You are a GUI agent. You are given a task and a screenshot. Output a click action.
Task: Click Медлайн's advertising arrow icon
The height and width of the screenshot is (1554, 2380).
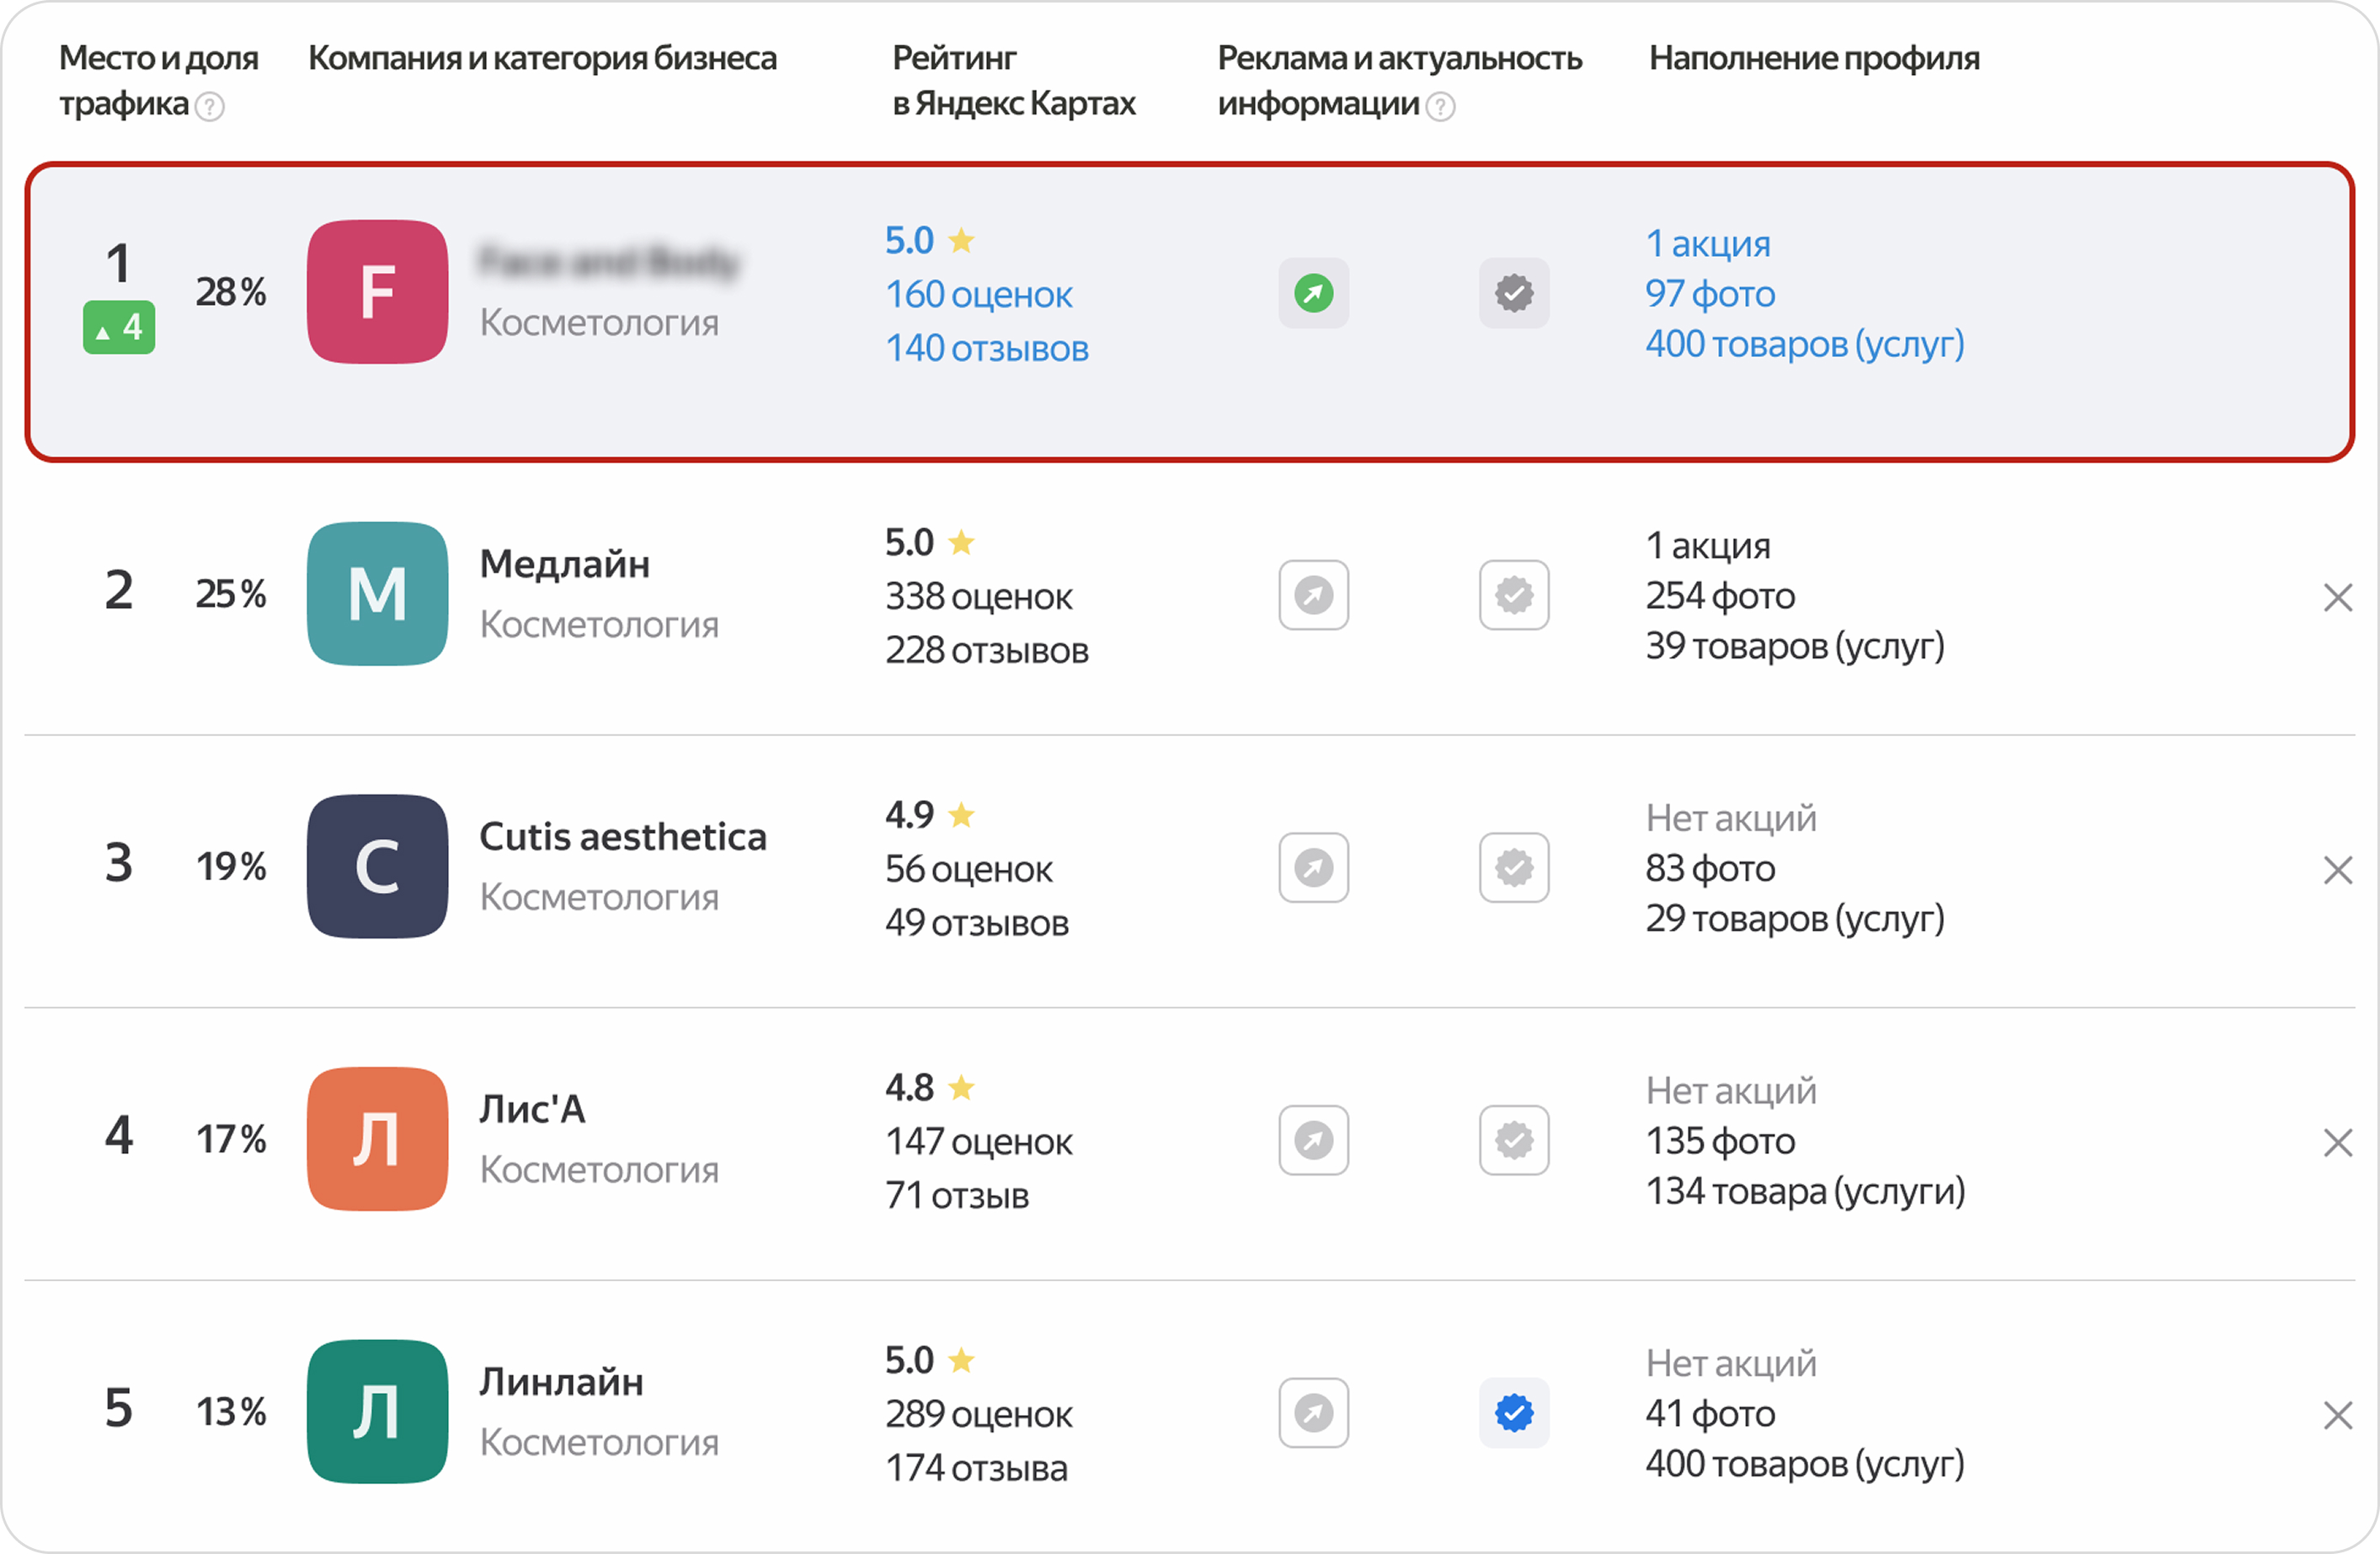[x=1313, y=595]
